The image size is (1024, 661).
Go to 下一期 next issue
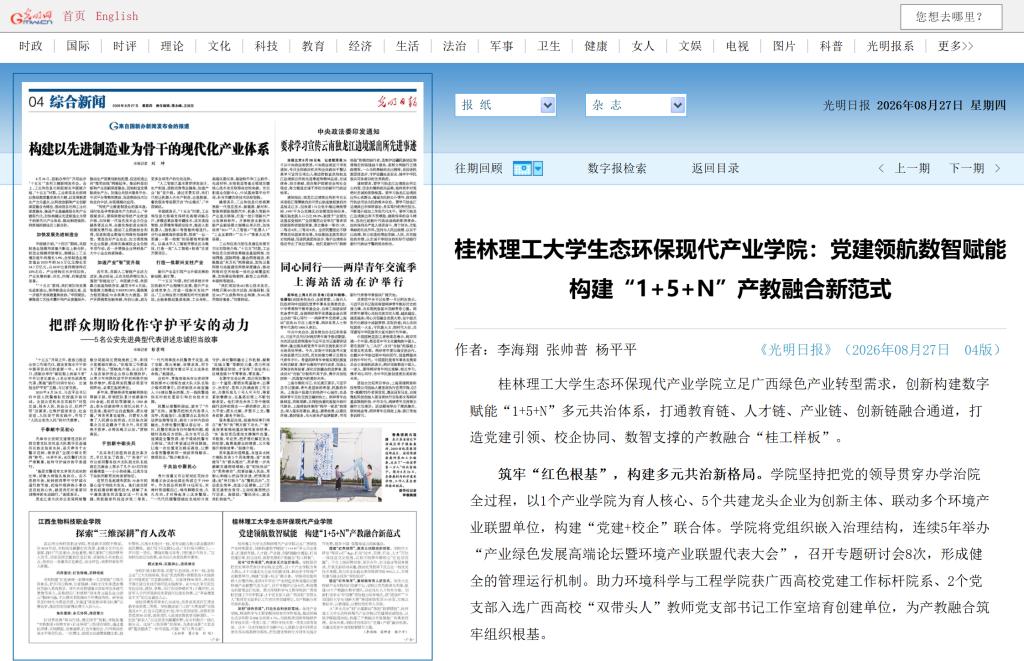pos(975,169)
